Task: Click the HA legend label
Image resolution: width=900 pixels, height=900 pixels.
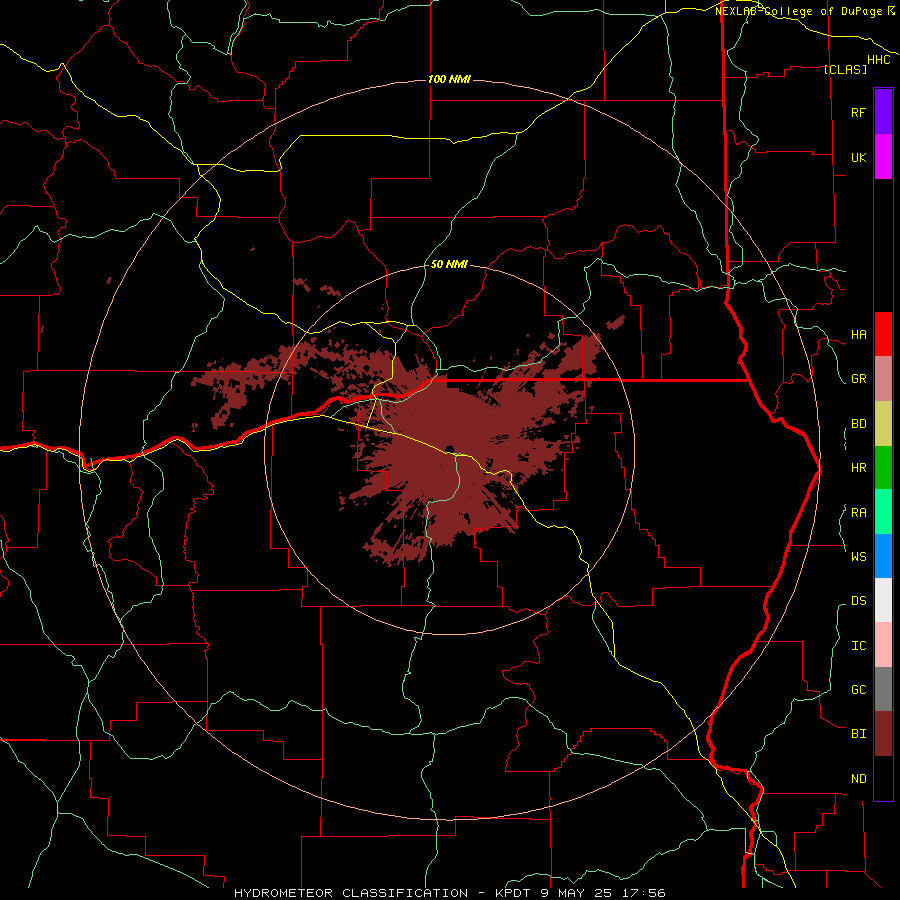Action: 858,335
